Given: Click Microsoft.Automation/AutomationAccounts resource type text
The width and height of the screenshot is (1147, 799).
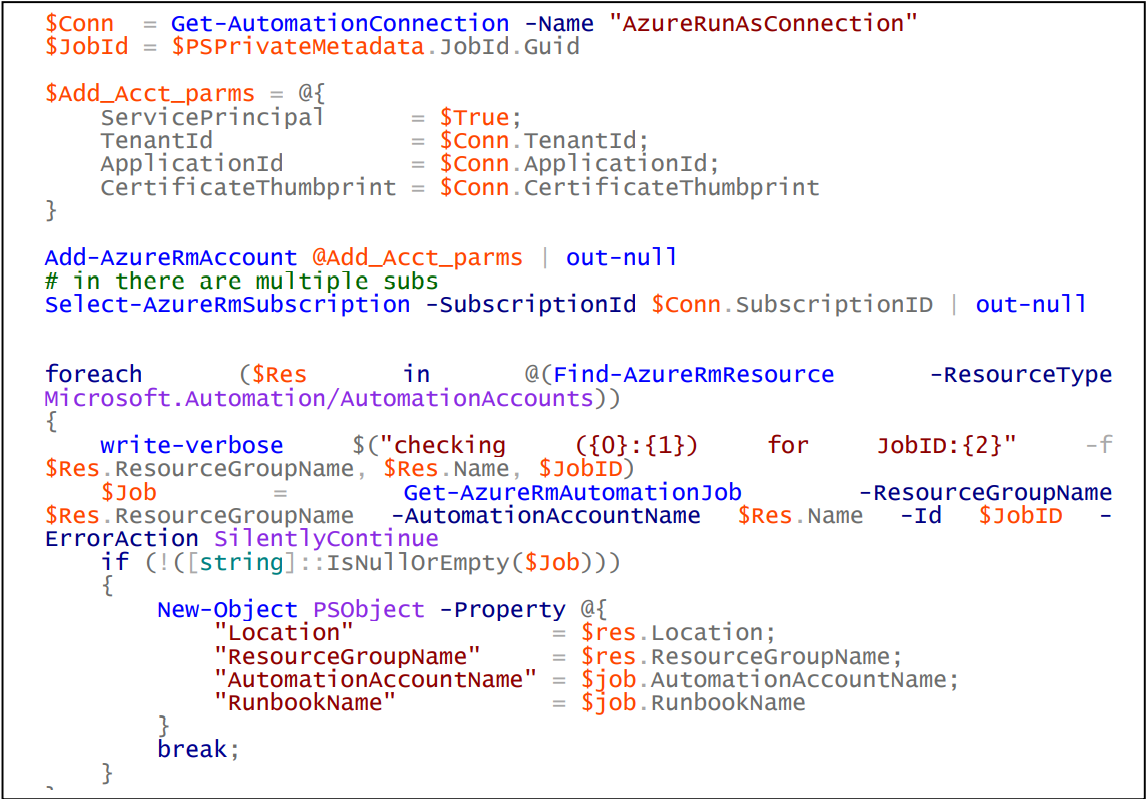Looking at the screenshot, I should coord(318,399).
